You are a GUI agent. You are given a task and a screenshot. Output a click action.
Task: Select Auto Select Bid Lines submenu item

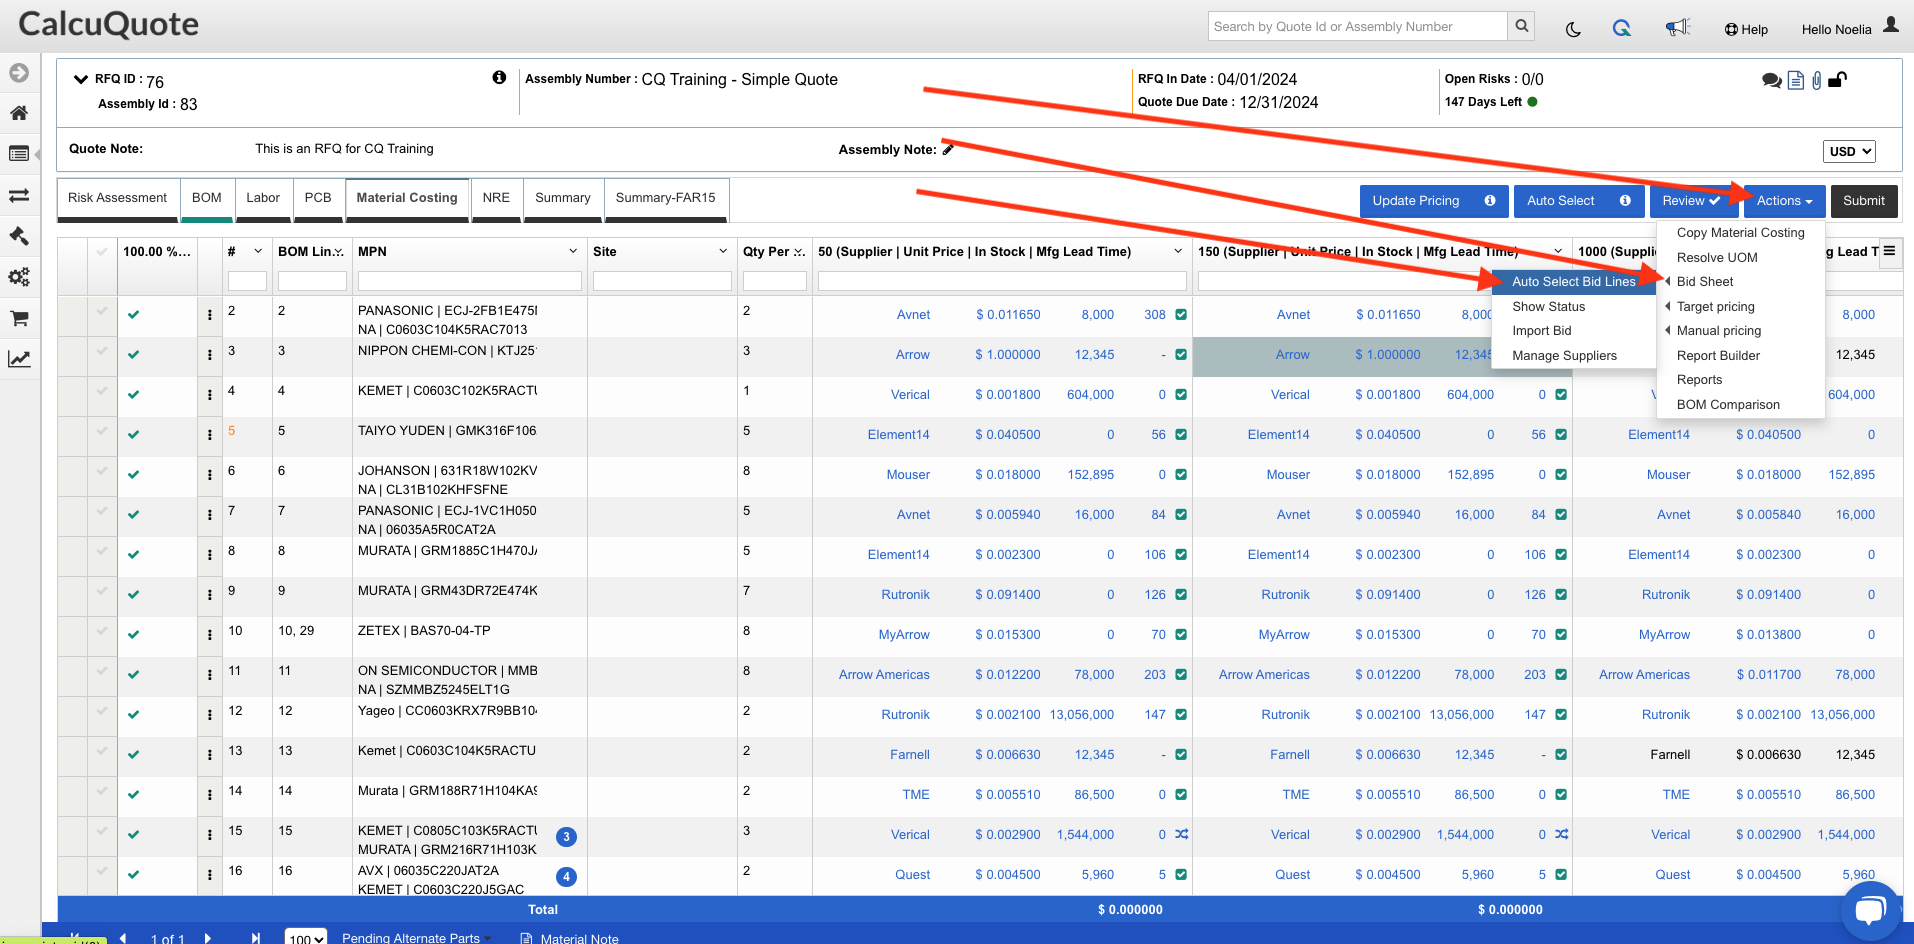(x=1573, y=282)
